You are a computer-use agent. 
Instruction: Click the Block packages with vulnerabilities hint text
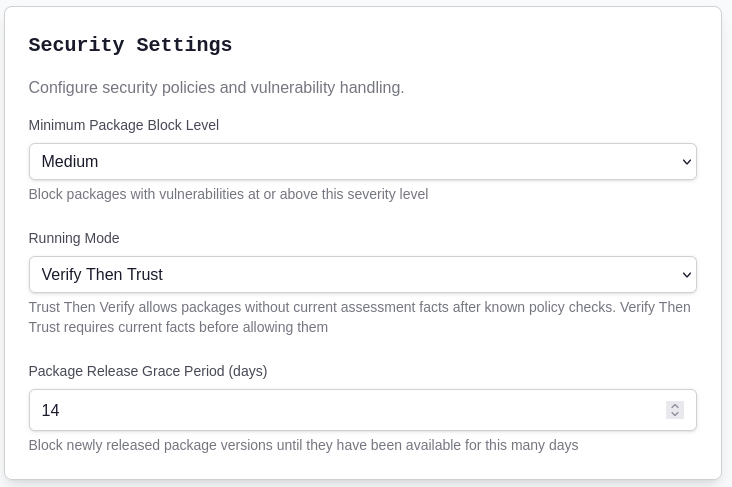[228, 194]
